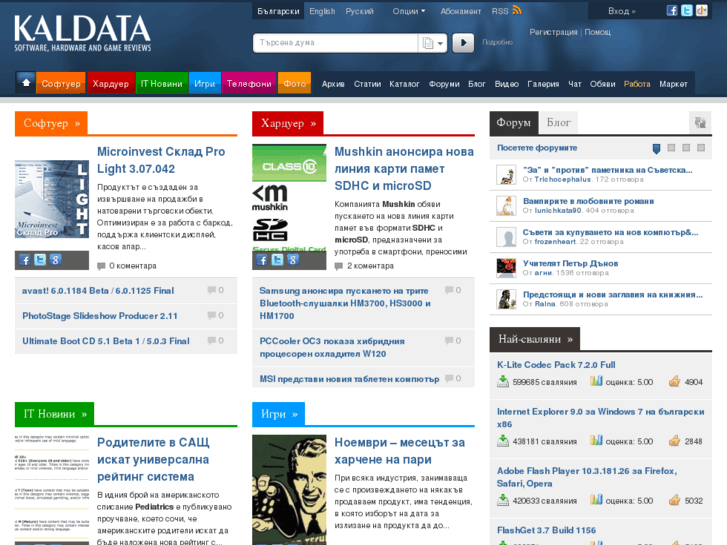727x545 pixels.
Task: Open Twitter icon in top header
Action: (687, 10)
